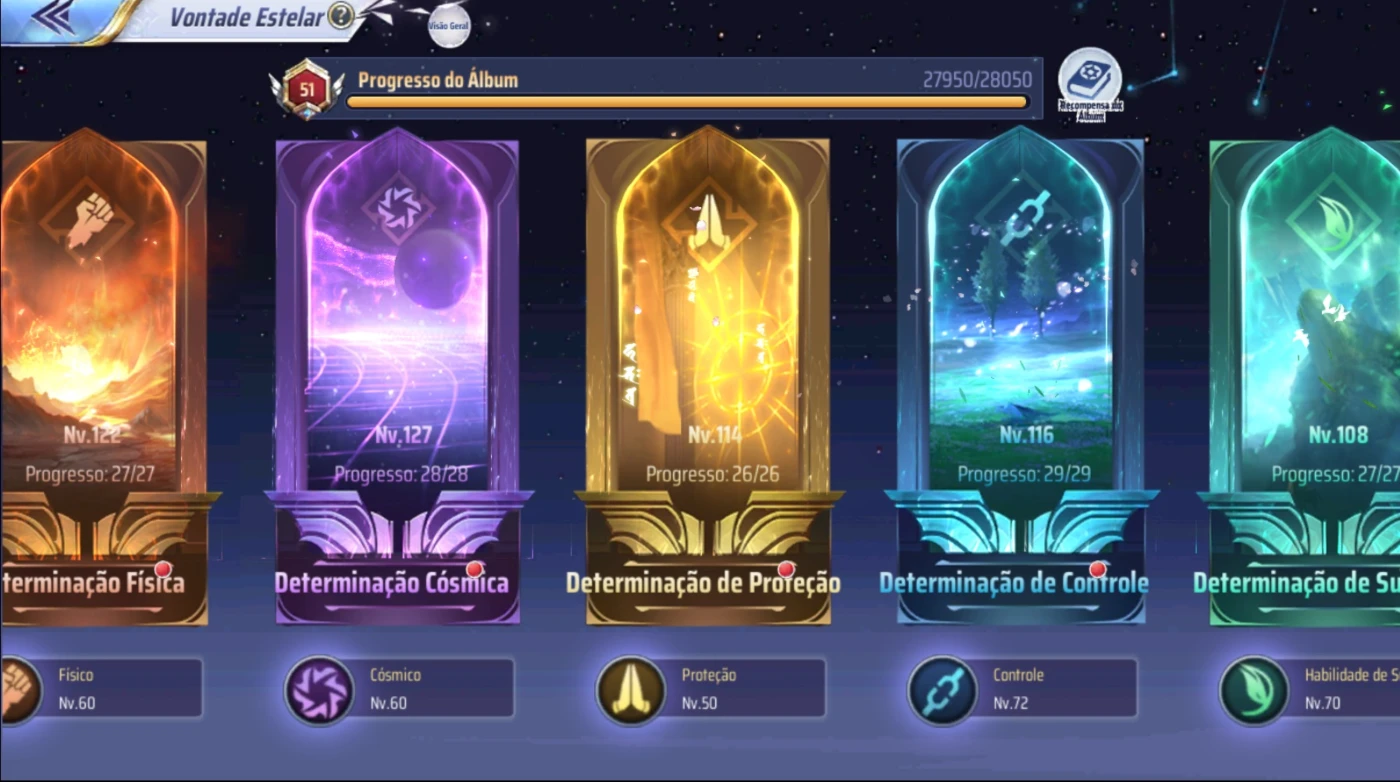Open the Proteção Nv.50 attribute panel
This screenshot has height=782, width=1400.
712,688
